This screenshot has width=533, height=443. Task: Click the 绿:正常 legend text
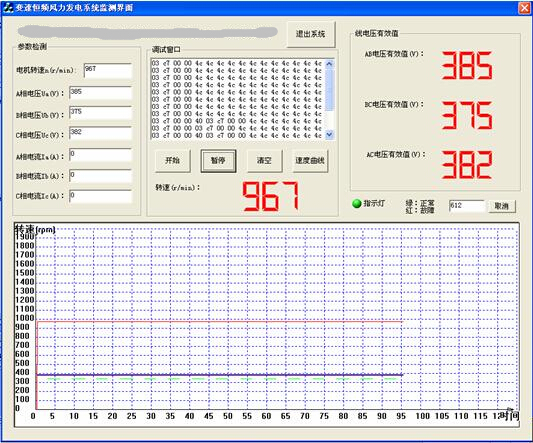pos(420,203)
